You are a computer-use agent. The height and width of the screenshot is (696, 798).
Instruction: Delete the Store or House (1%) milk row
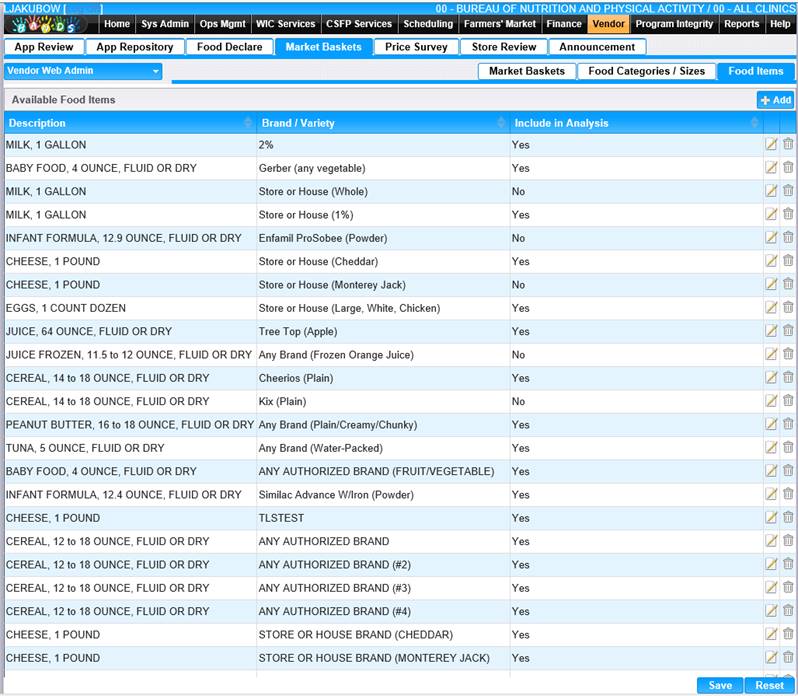click(788, 214)
